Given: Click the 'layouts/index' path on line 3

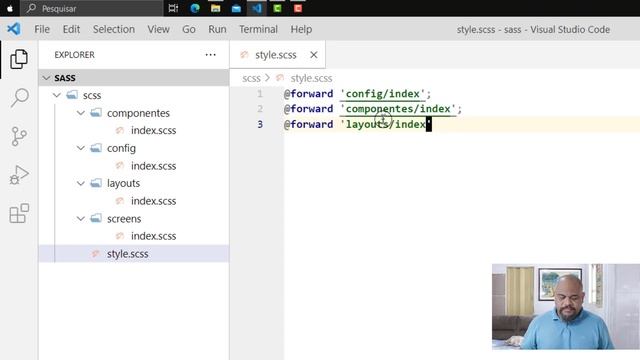Looking at the screenshot, I should (386, 124).
